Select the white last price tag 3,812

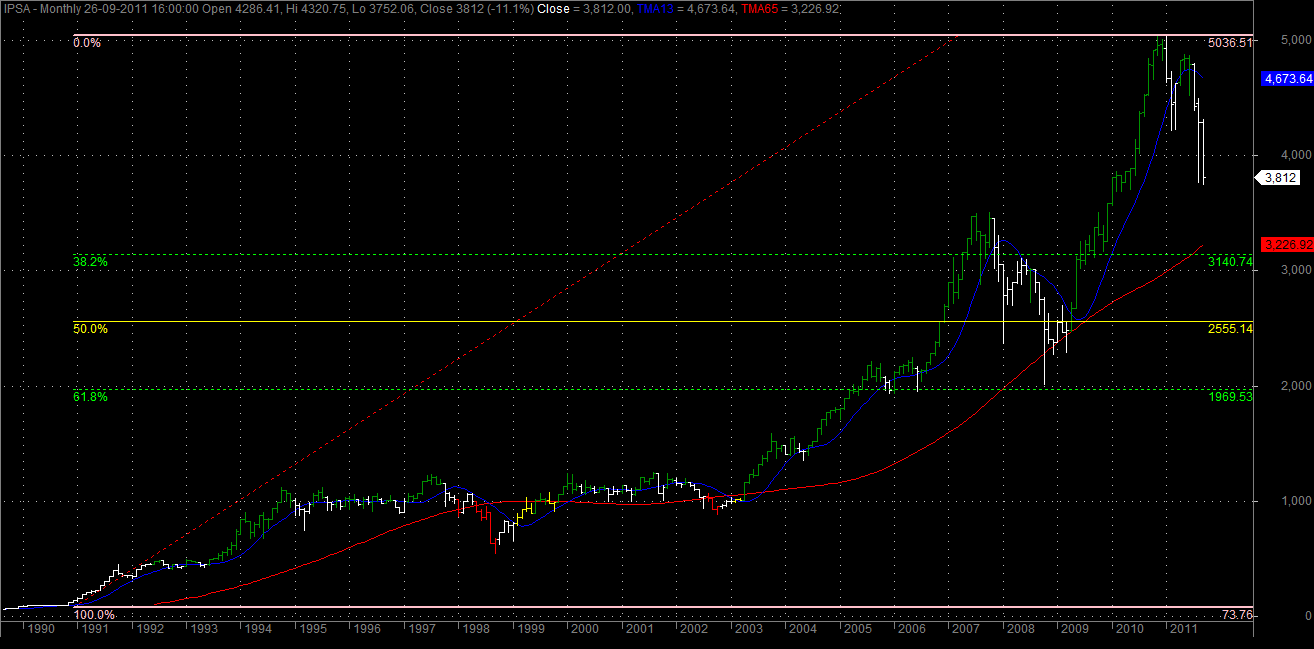coord(1280,178)
